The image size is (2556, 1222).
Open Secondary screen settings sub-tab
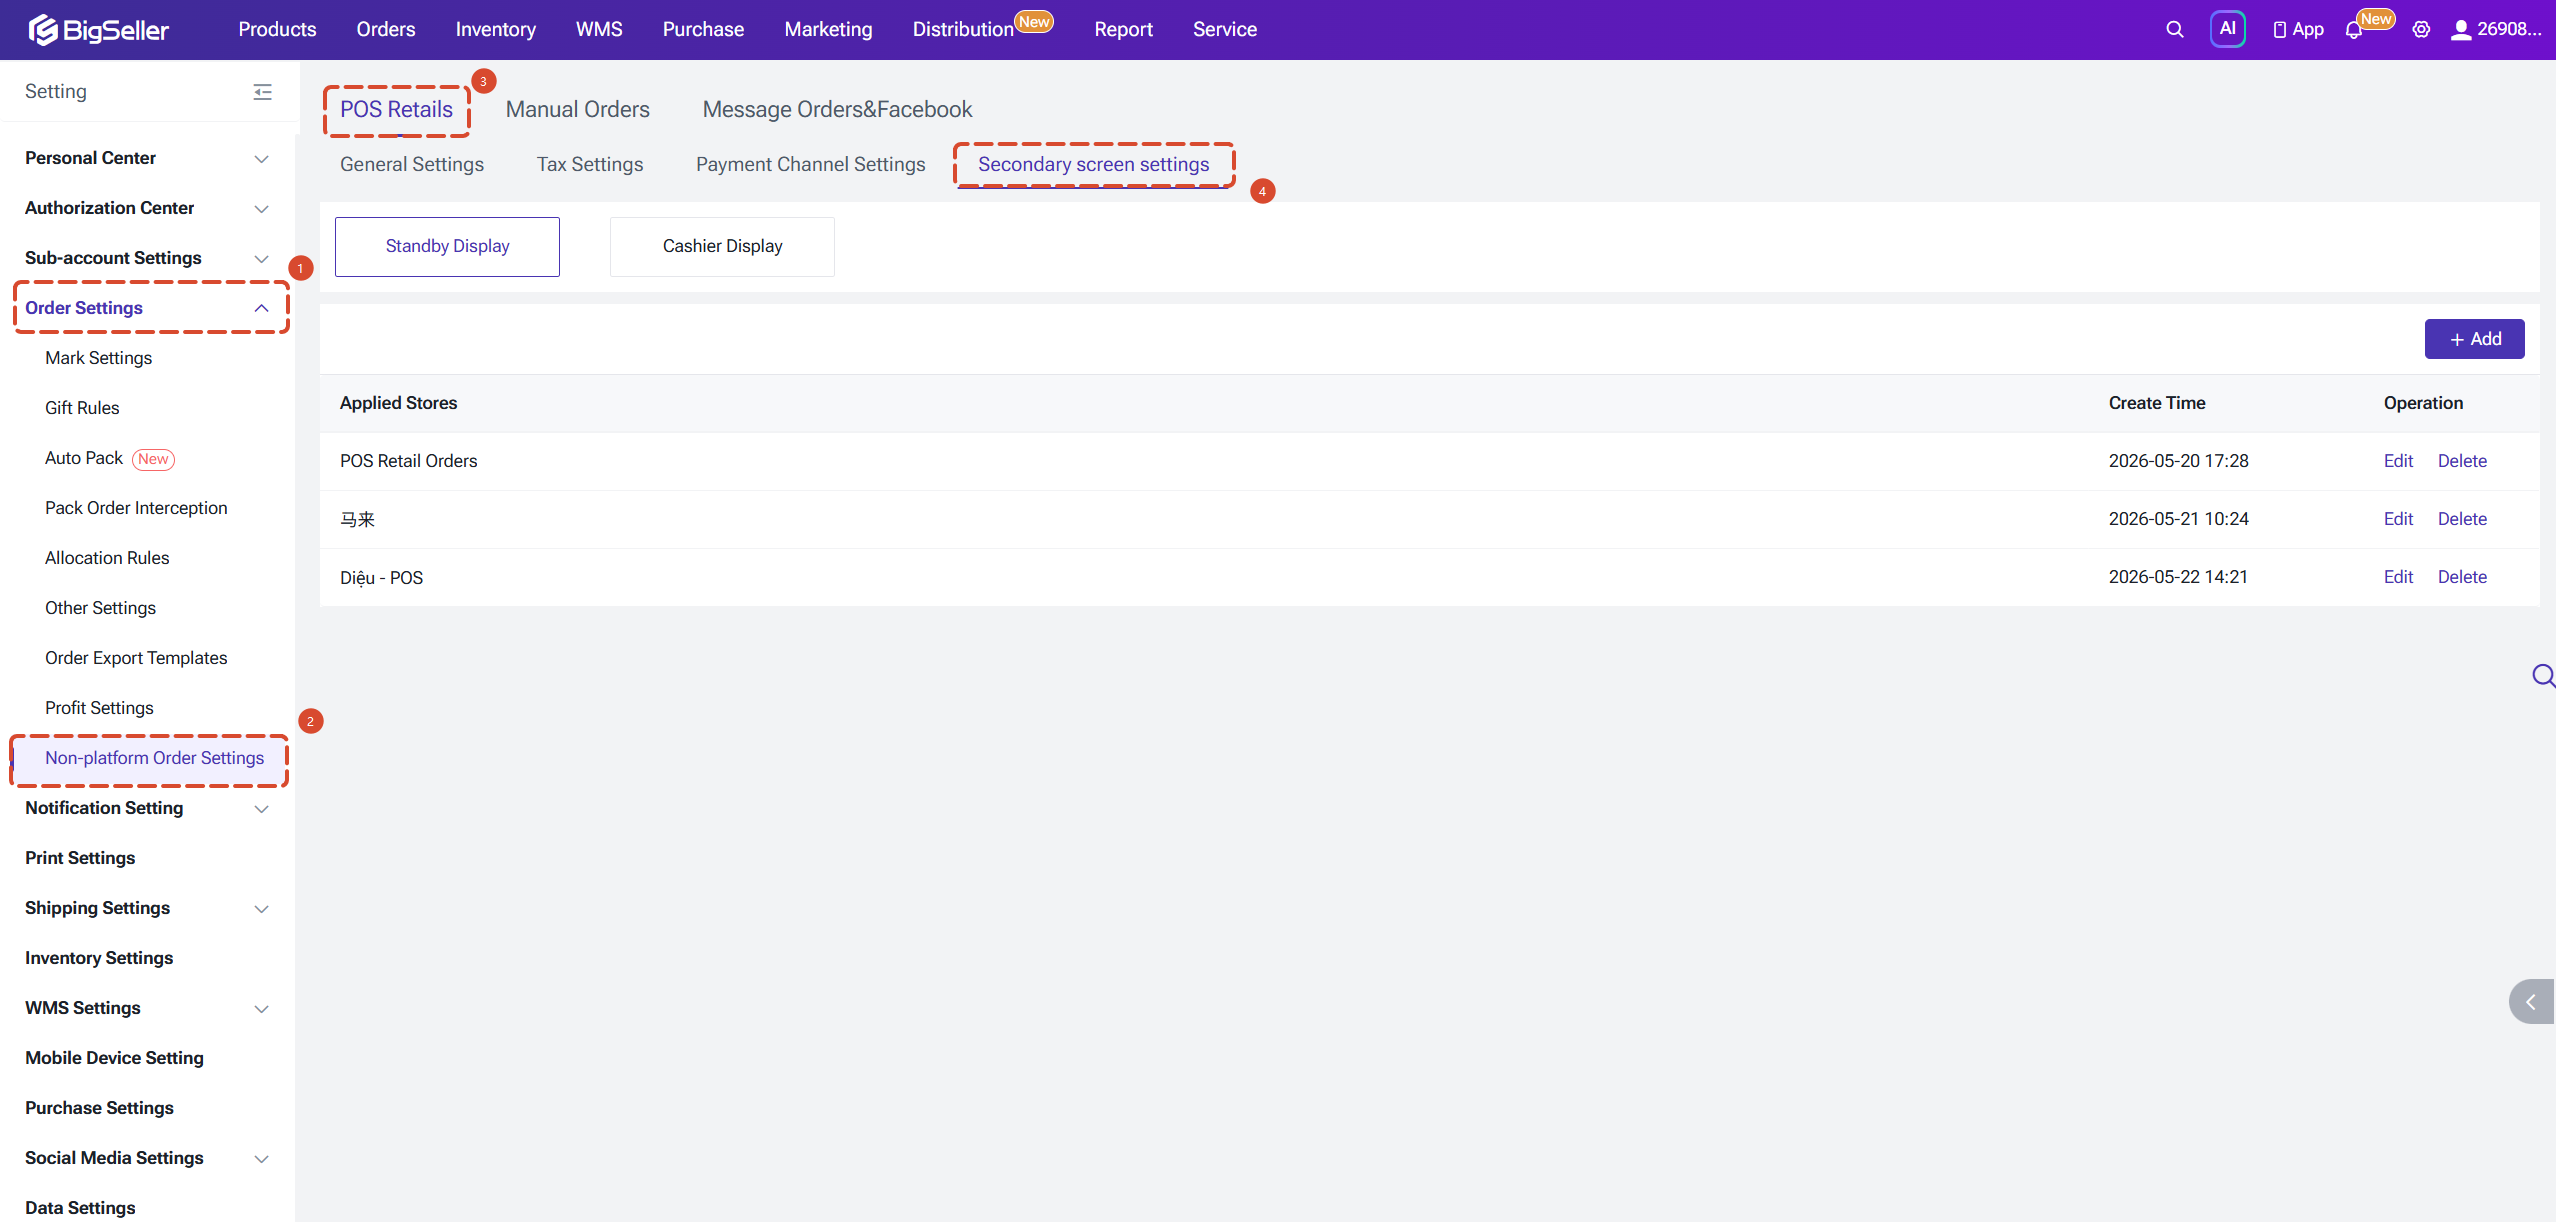(1094, 164)
